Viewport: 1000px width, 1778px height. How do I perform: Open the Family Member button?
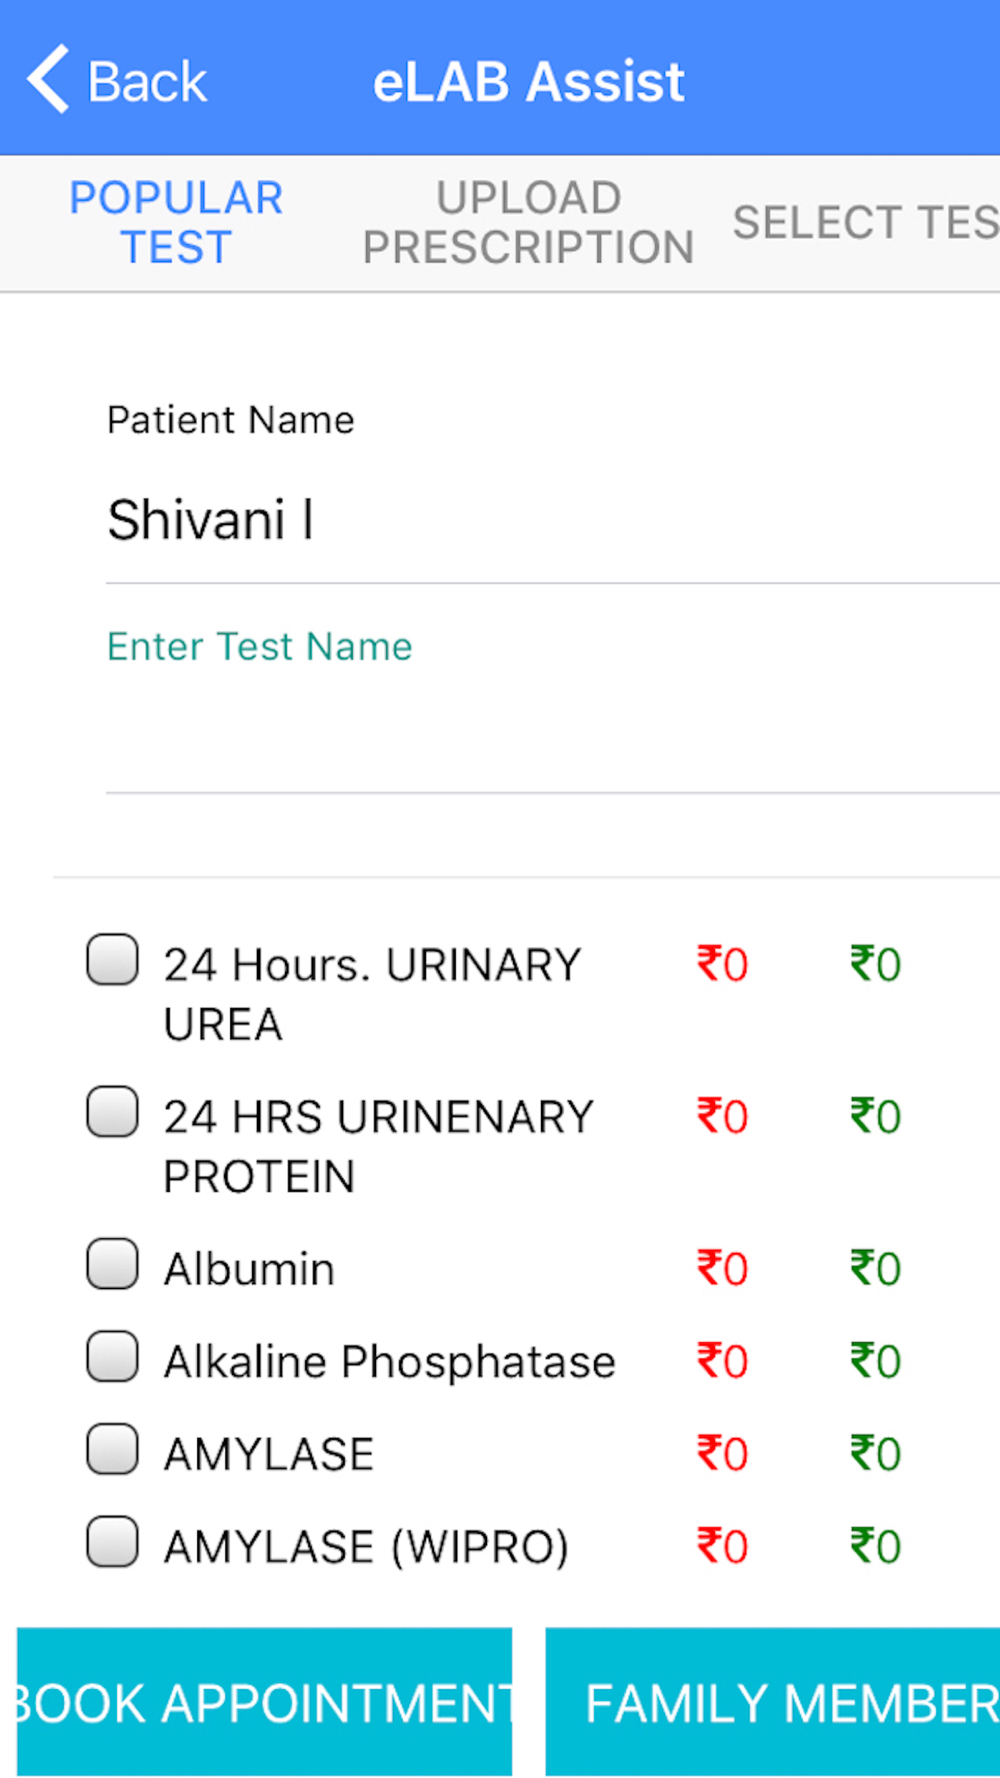pyautogui.click(x=772, y=1702)
